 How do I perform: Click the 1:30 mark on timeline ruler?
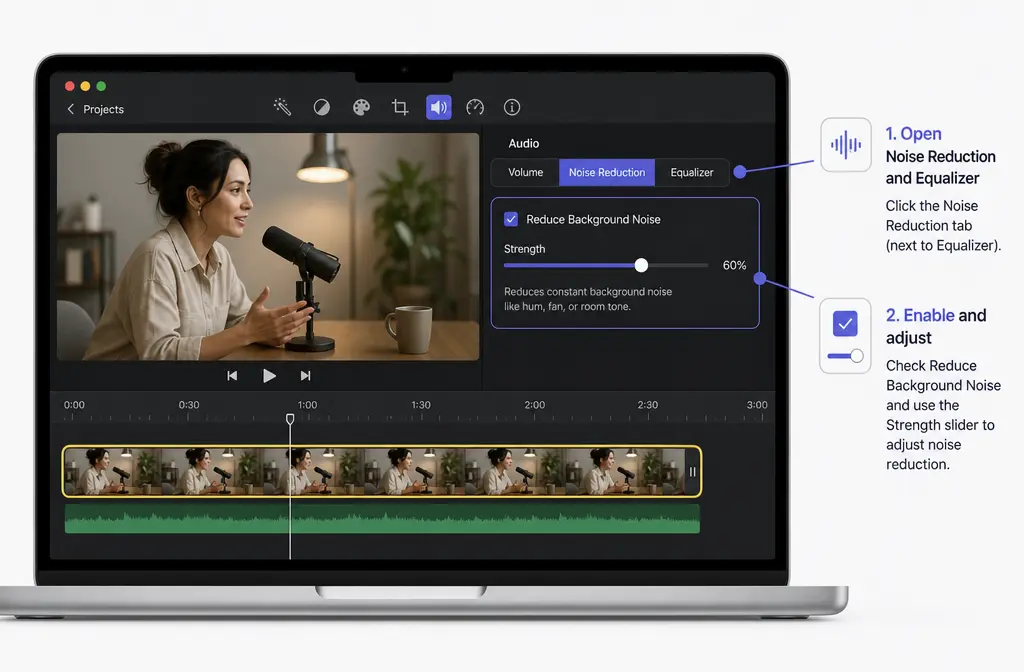[421, 405]
